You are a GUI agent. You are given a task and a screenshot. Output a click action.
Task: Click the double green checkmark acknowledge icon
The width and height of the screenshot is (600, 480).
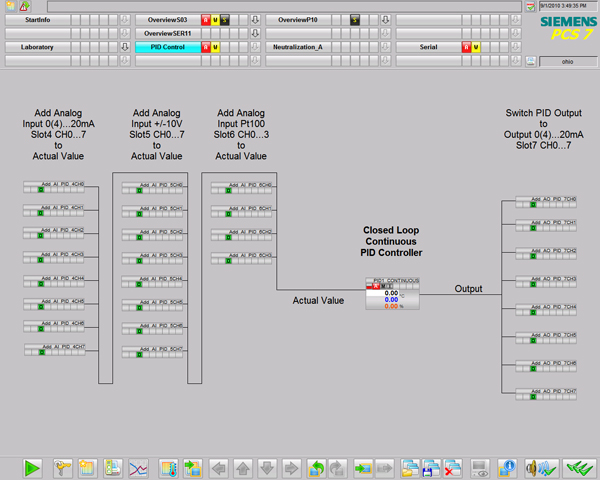click(x=576, y=466)
